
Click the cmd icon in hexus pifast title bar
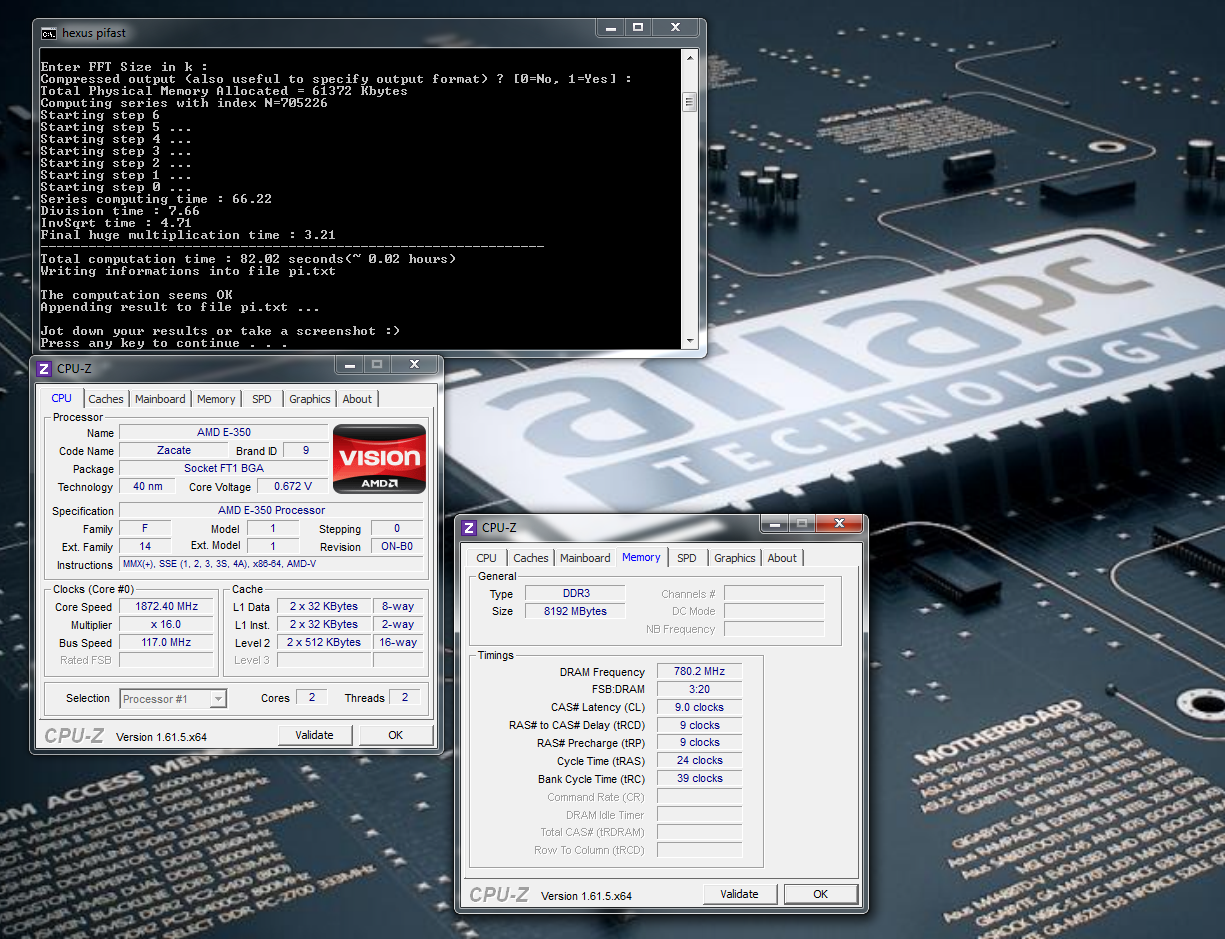[x=48, y=33]
